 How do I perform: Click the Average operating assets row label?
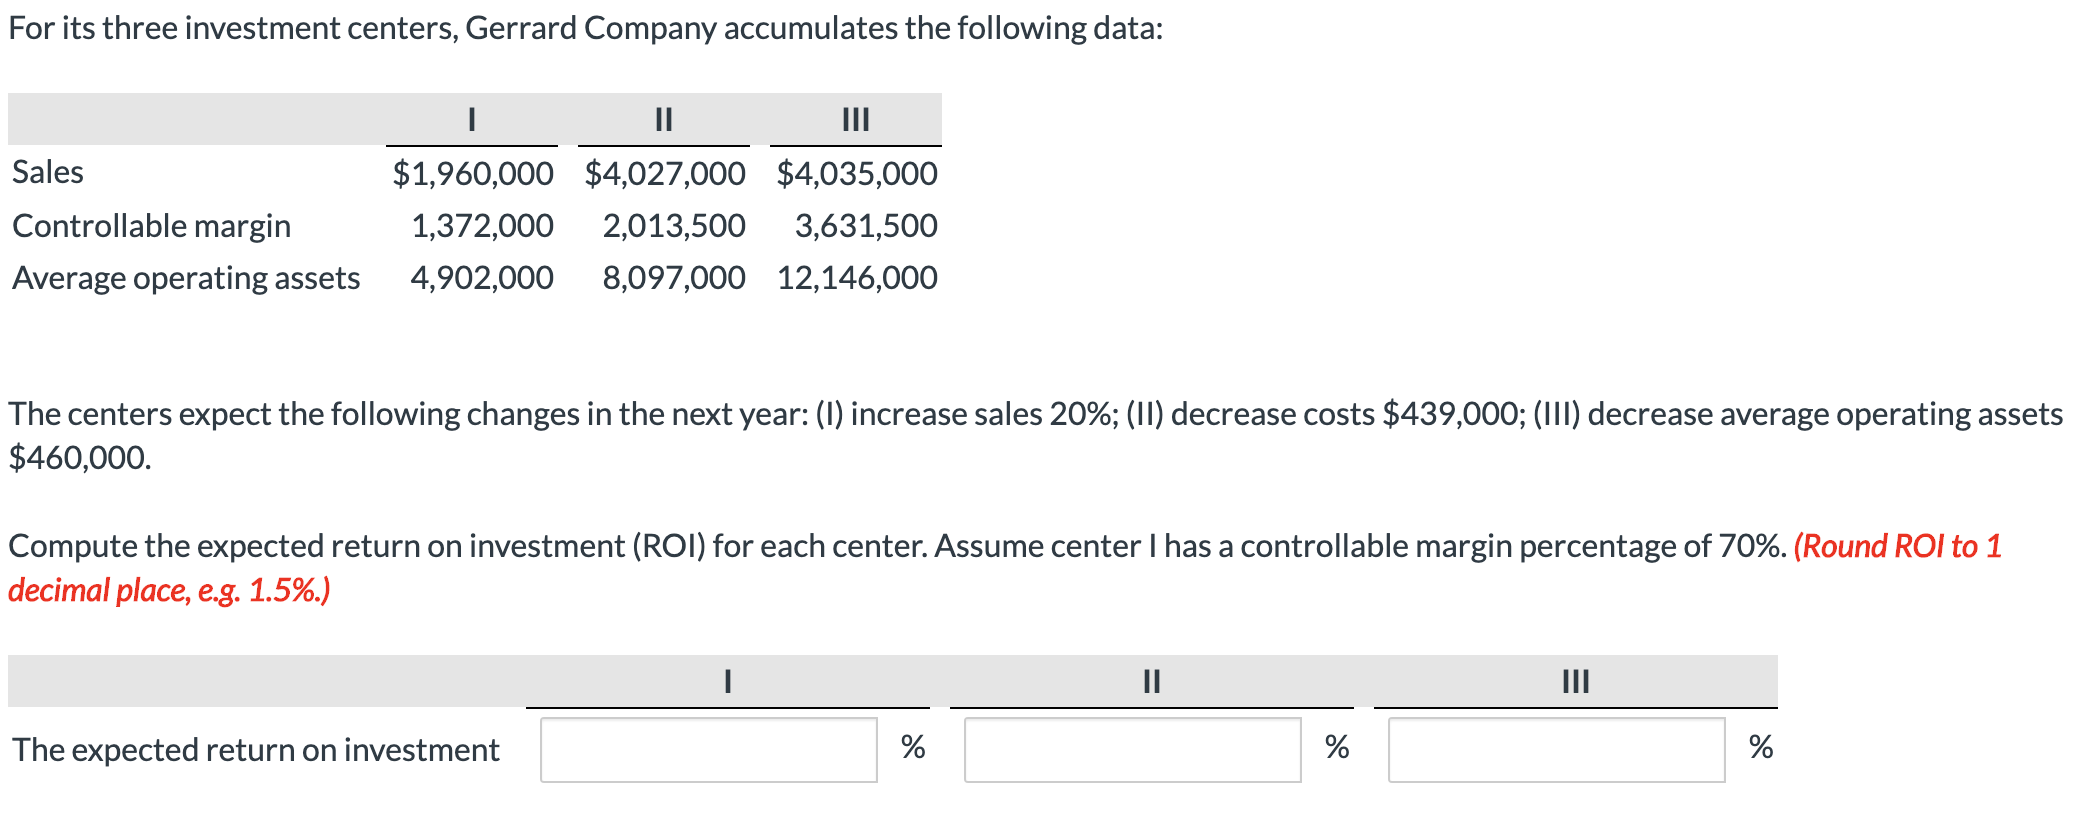pyautogui.click(x=186, y=278)
